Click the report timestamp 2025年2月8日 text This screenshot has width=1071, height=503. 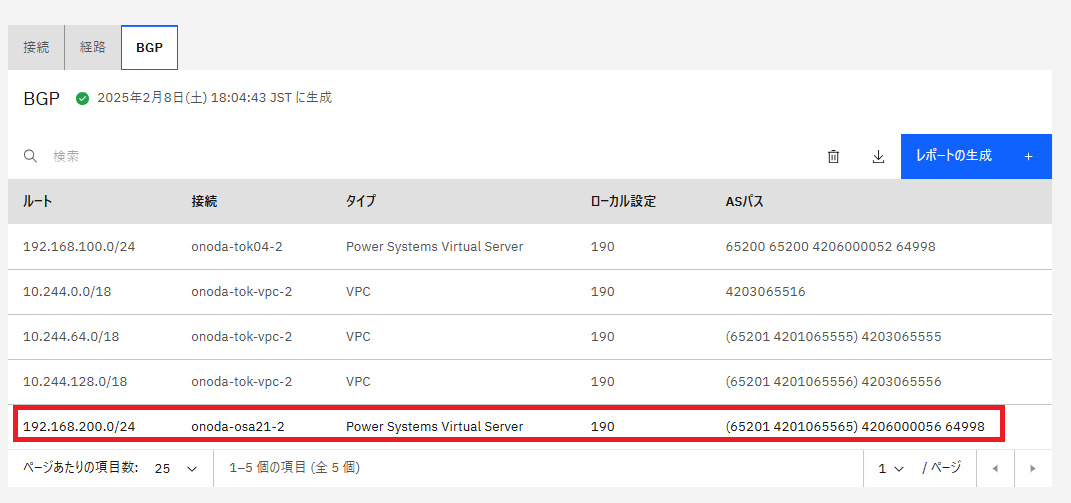coord(214,98)
